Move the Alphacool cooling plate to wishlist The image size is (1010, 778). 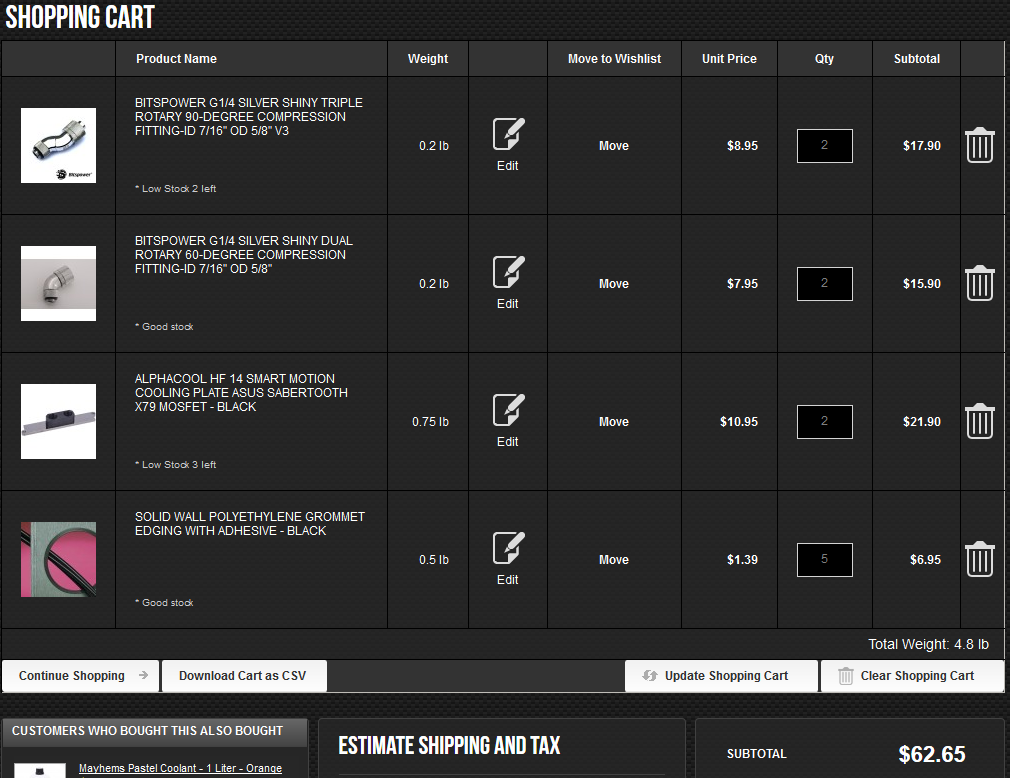coord(614,422)
